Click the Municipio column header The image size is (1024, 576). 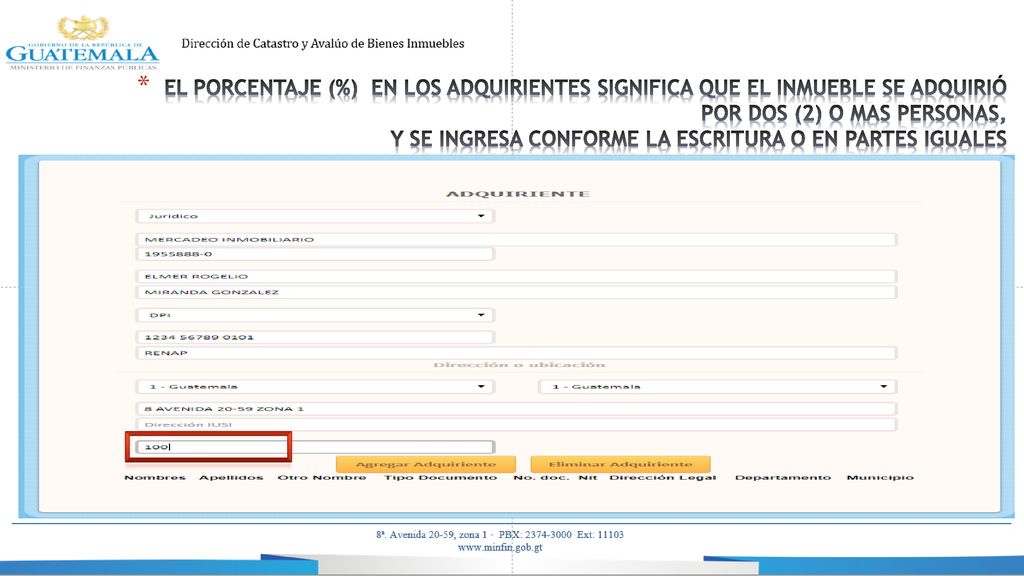coord(880,477)
